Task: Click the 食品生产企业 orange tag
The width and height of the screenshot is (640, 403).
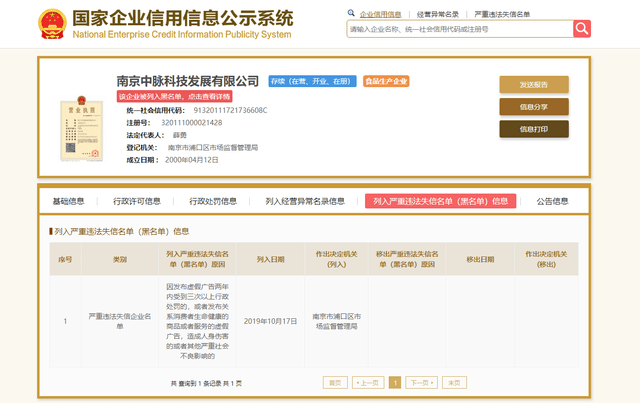Action: (386, 81)
